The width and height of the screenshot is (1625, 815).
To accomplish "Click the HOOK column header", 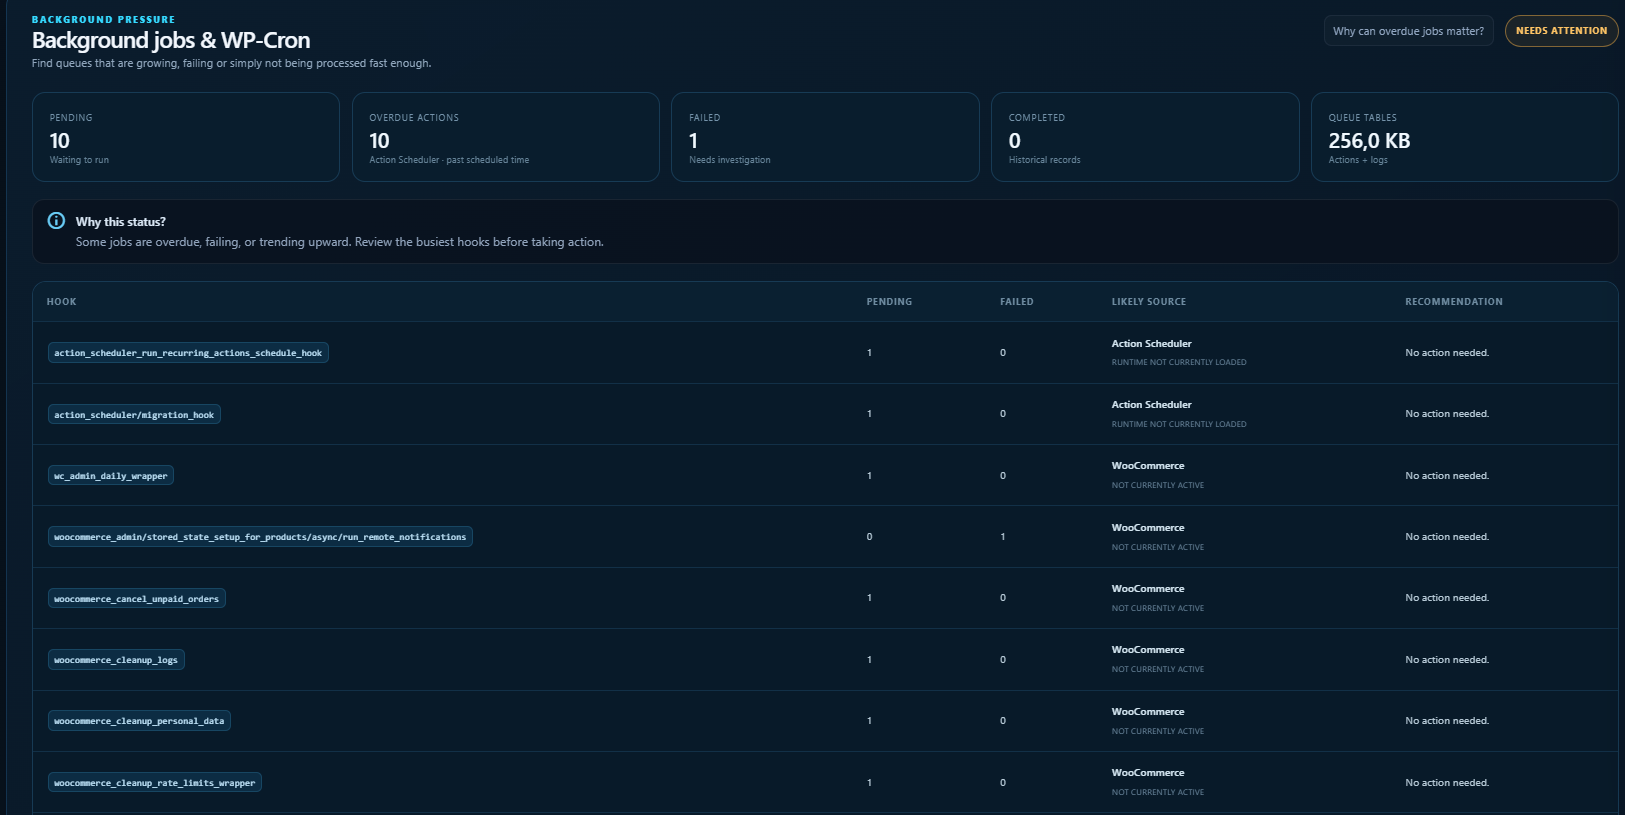I will click(x=62, y=302).
